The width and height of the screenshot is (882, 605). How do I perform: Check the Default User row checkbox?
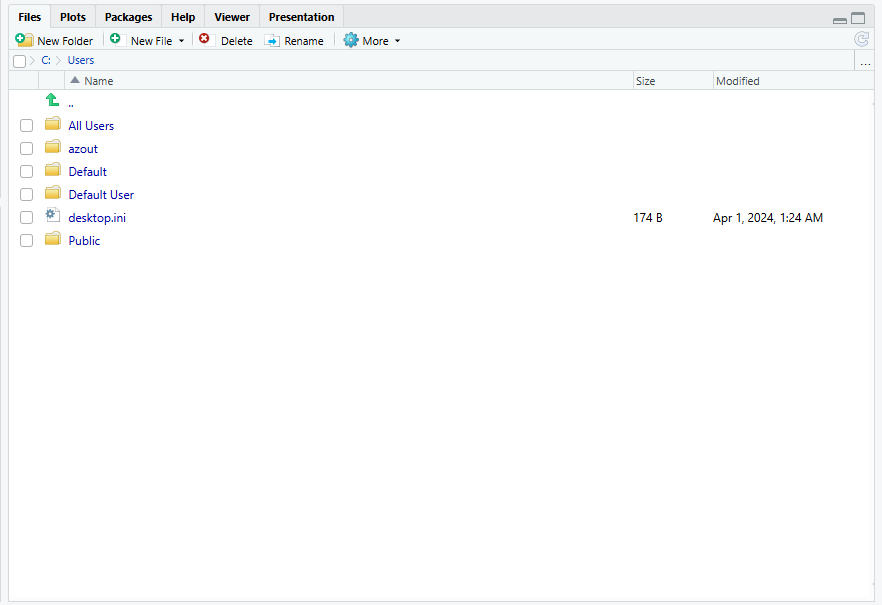[x=26, y=195]
